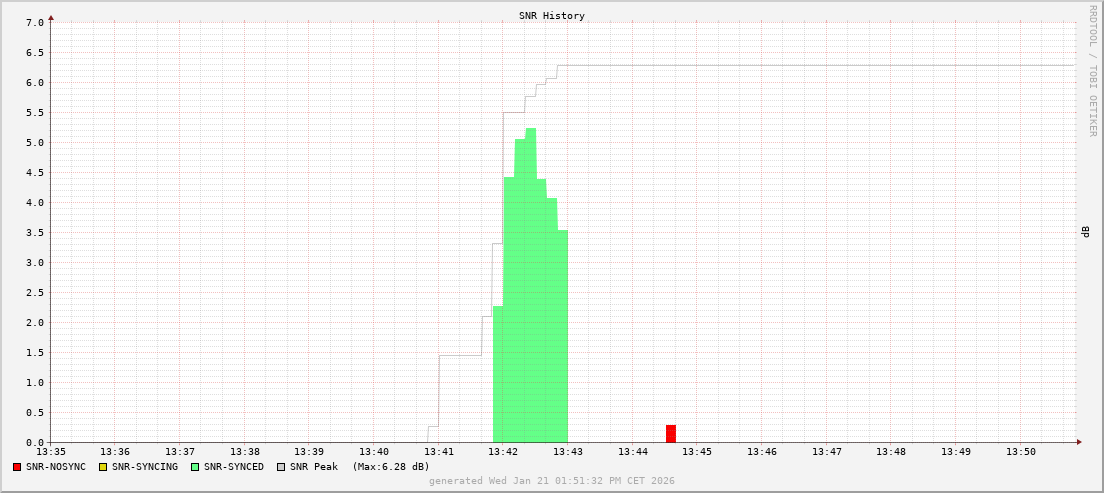Screen dimensions: 1104x493
Task: Click the SNR History chart title
Action: coord(552,16)
